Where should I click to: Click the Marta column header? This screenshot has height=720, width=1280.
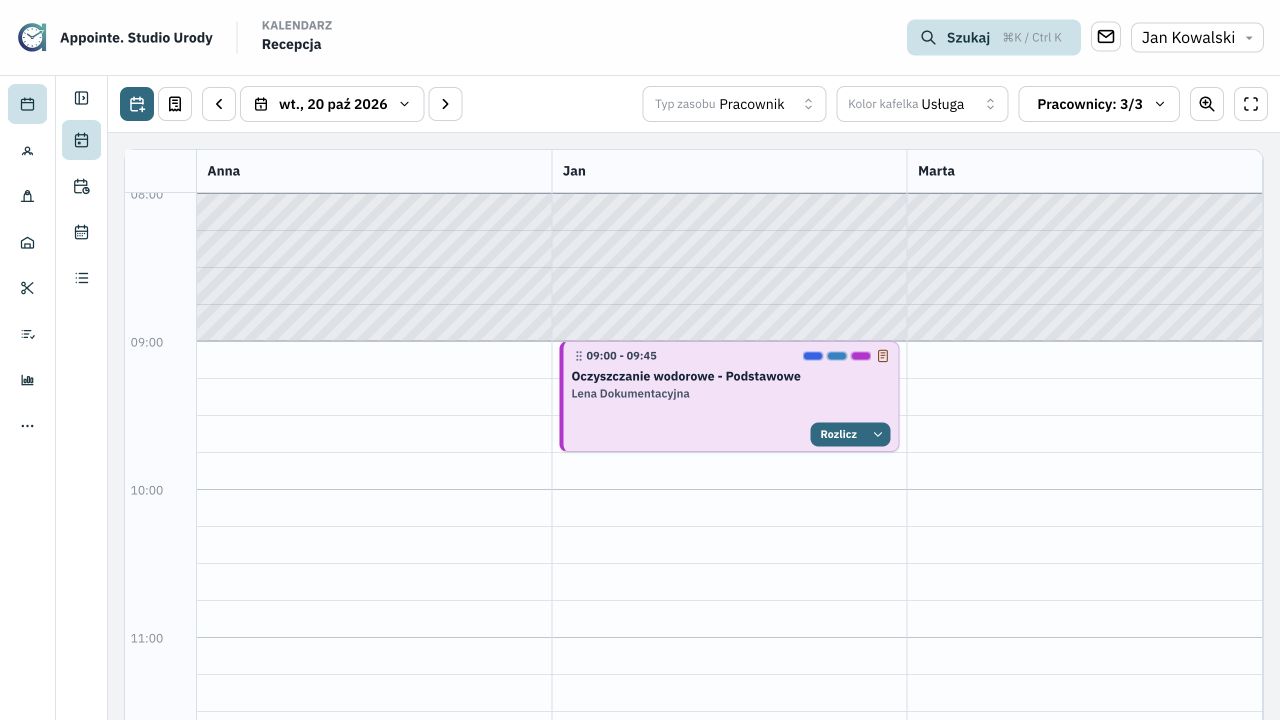[x=1084, y=171]
